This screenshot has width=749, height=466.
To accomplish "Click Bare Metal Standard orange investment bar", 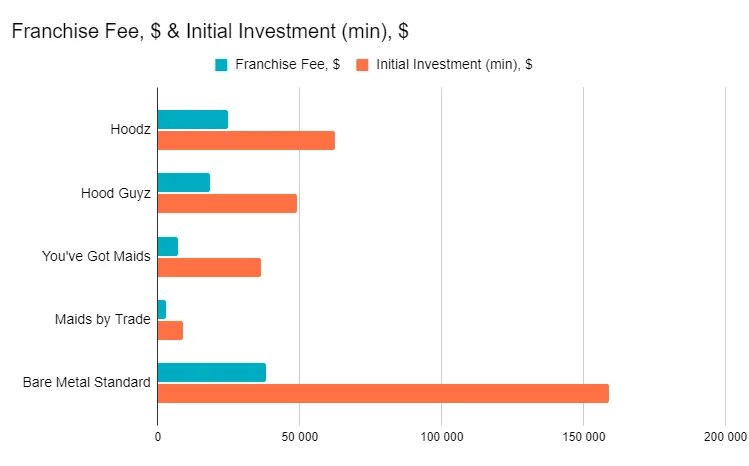I will [x=383, y=393].
